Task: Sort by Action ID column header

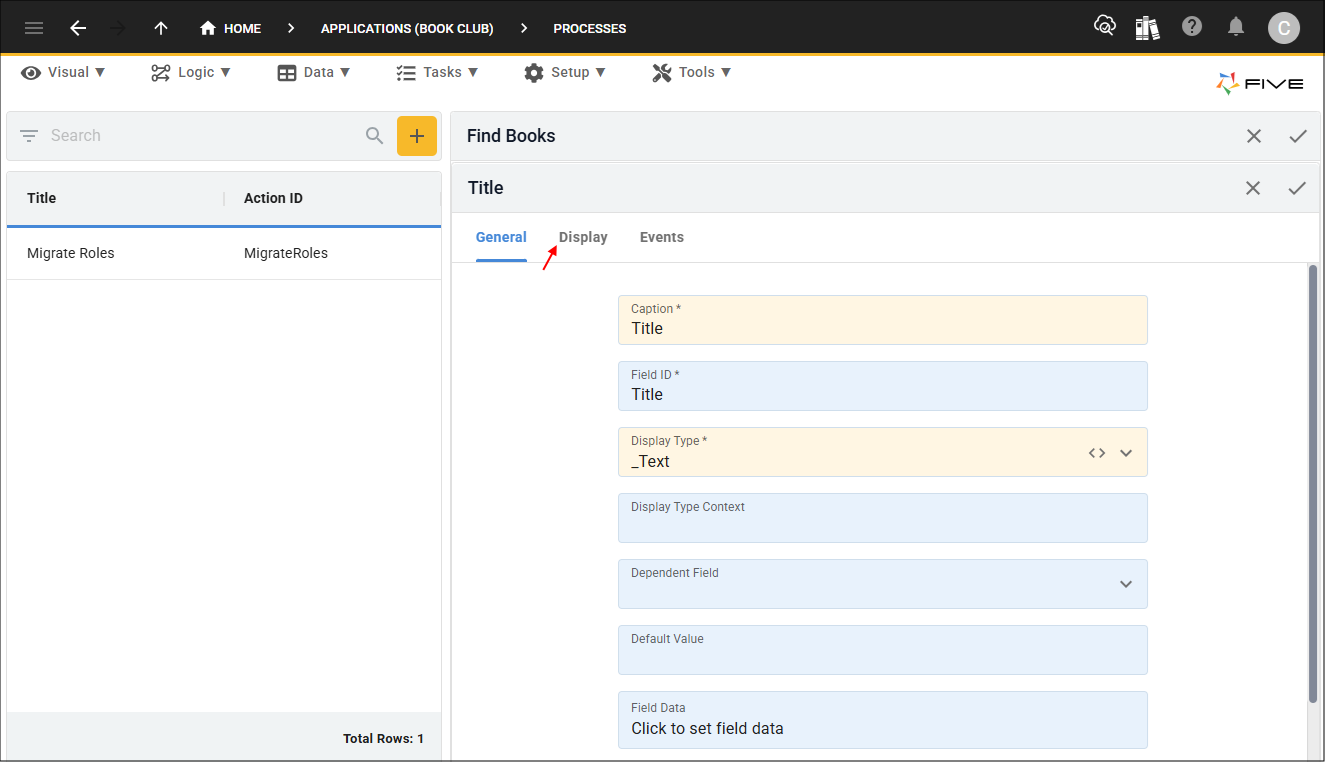Action: (x=273, y=198)
